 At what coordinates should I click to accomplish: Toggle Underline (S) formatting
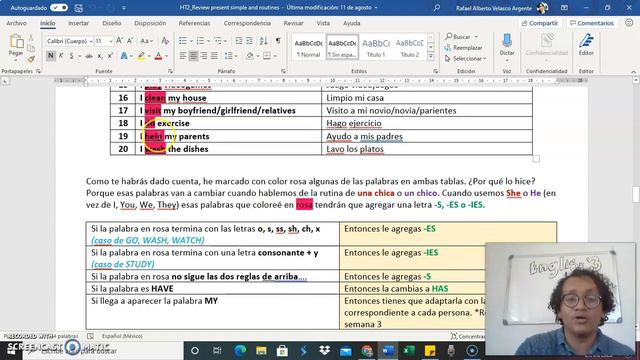[x=71, y=56]
